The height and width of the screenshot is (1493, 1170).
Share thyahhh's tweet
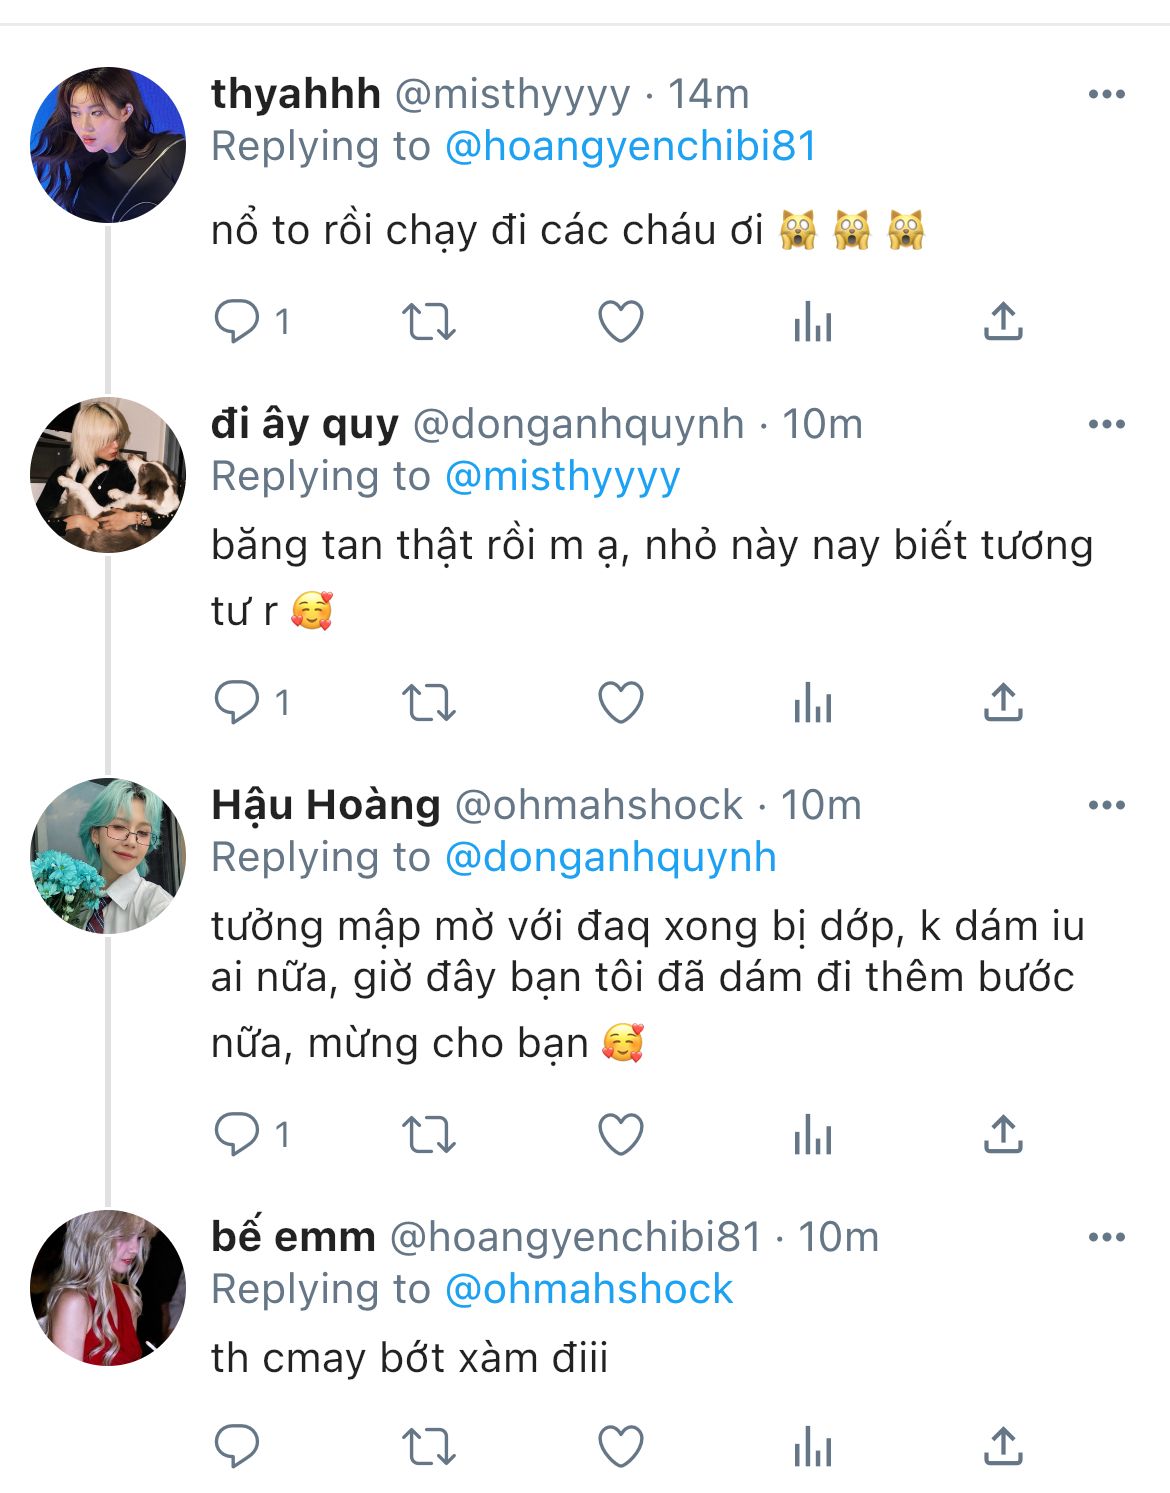(1003, 322)
